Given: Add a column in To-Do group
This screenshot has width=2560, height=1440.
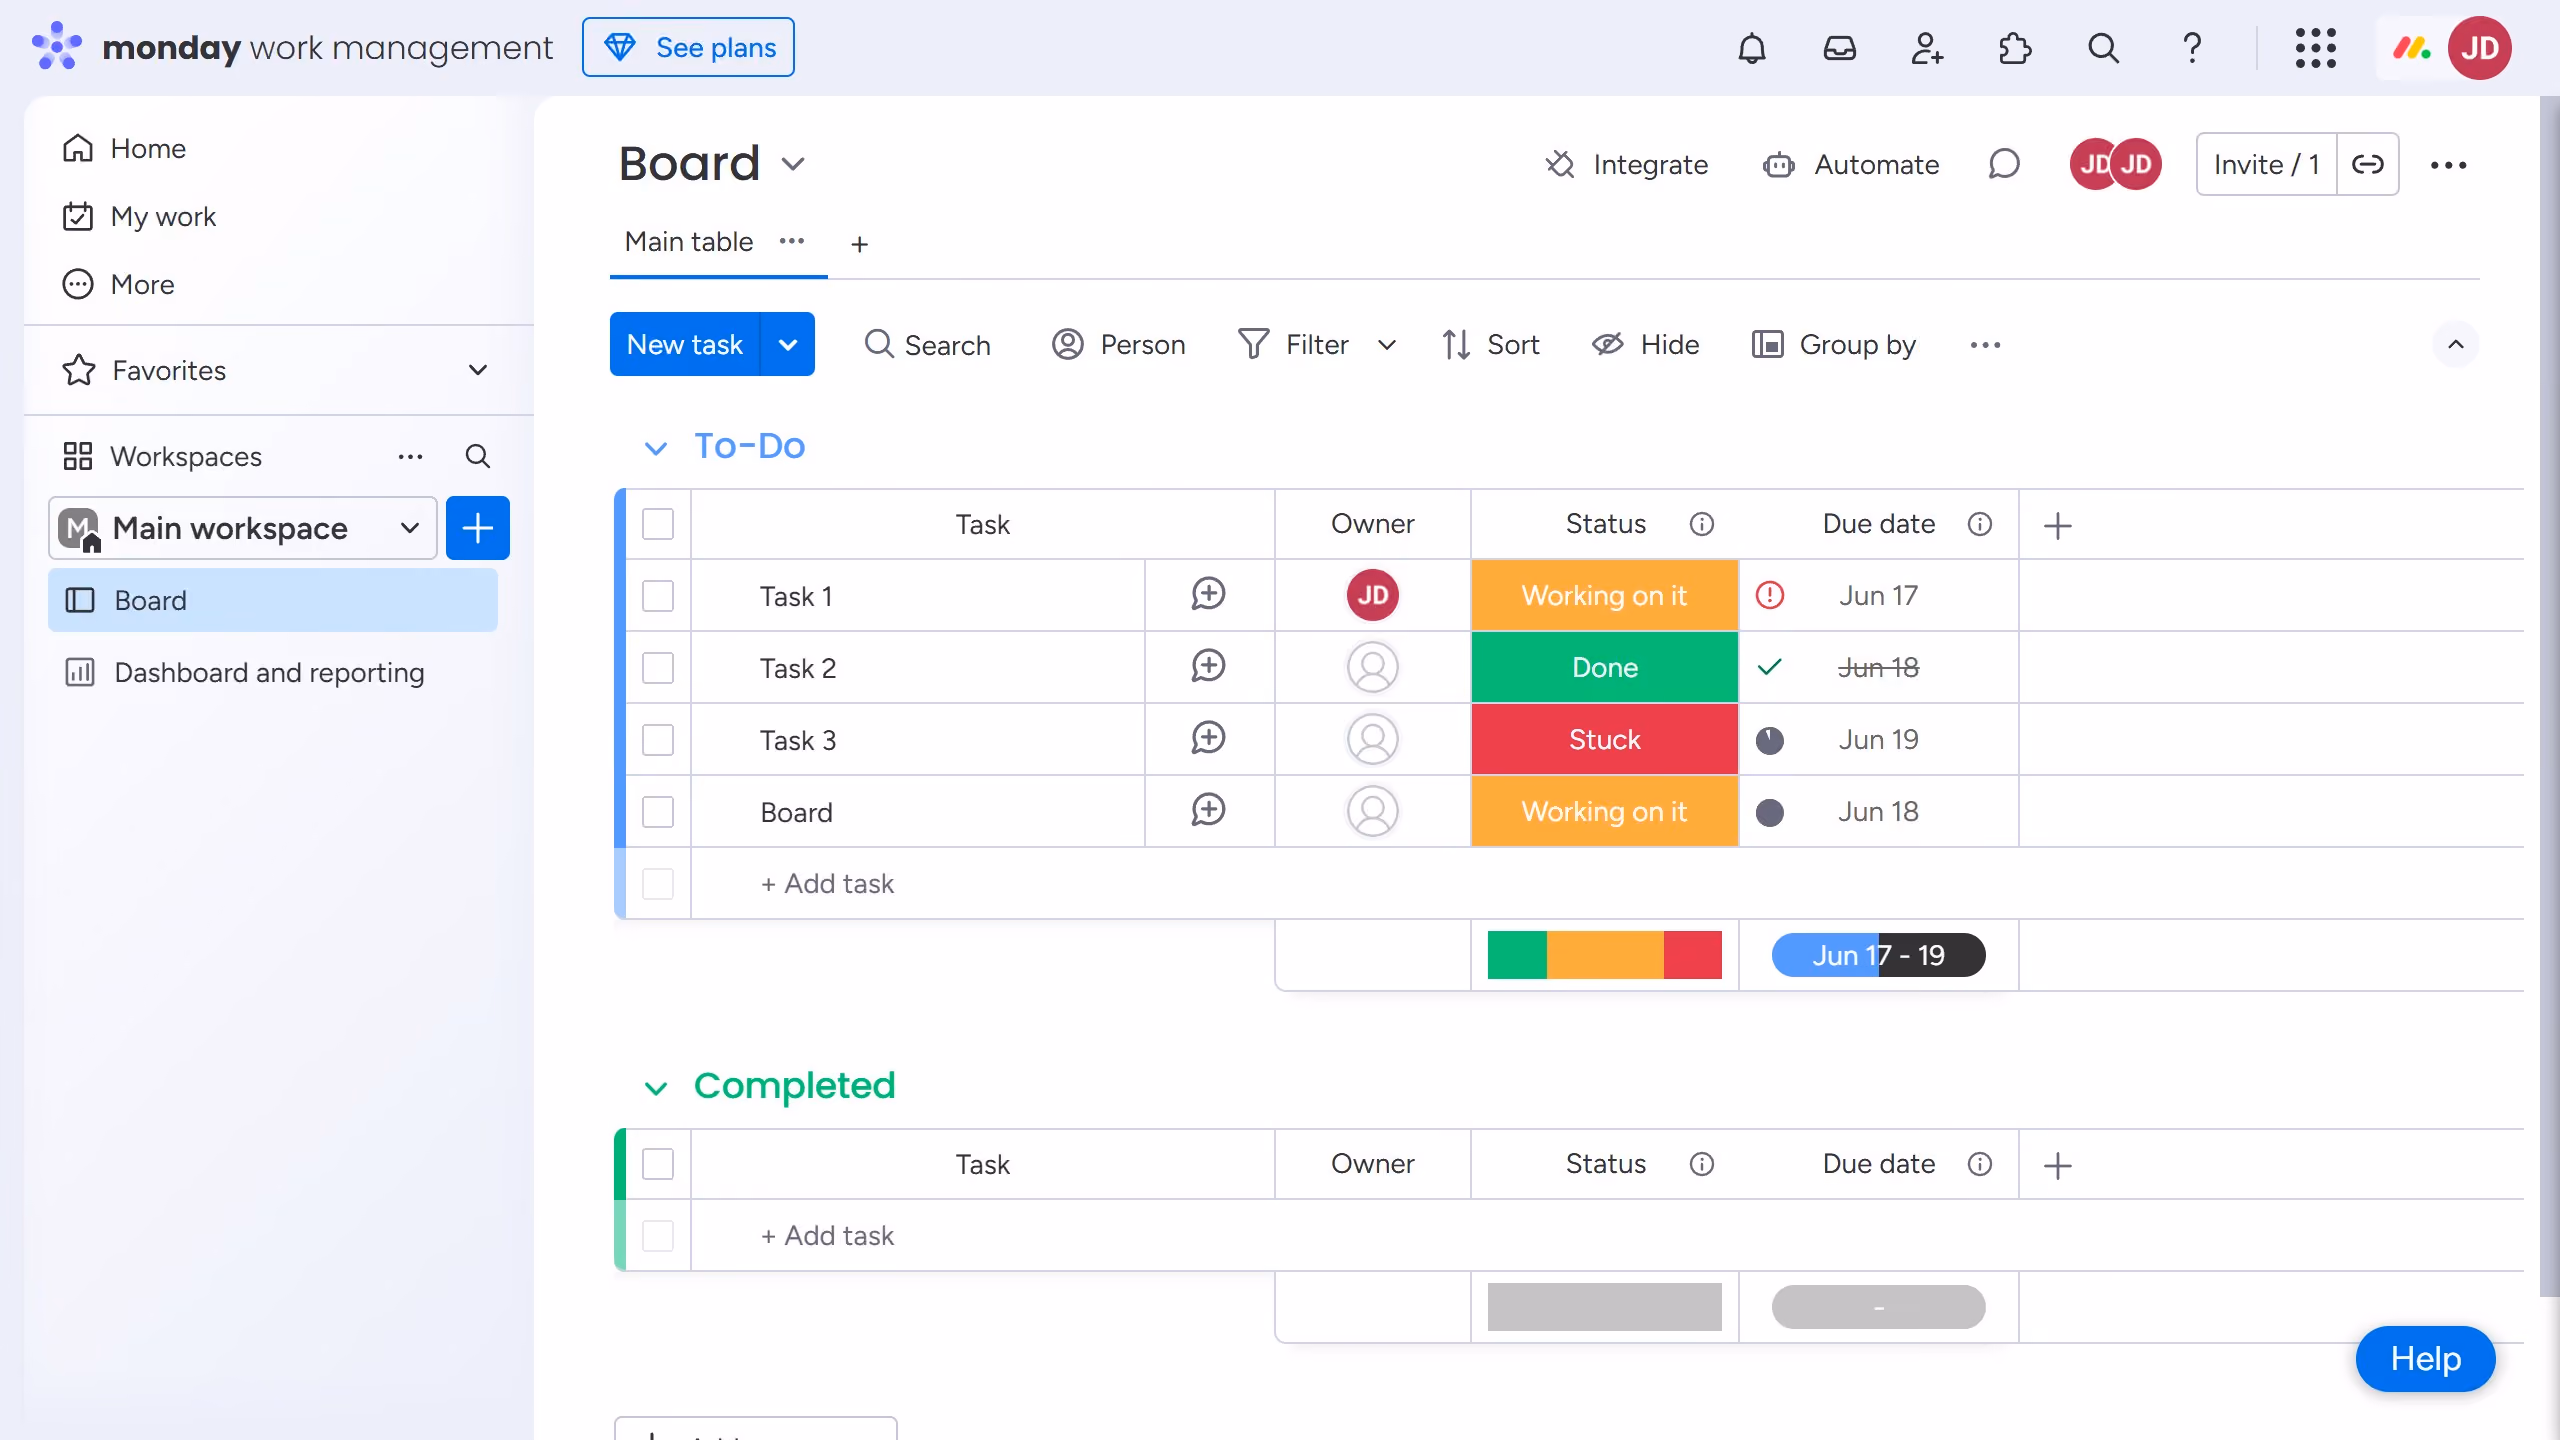Looking at the screenshot, I should pos(2057,525).
